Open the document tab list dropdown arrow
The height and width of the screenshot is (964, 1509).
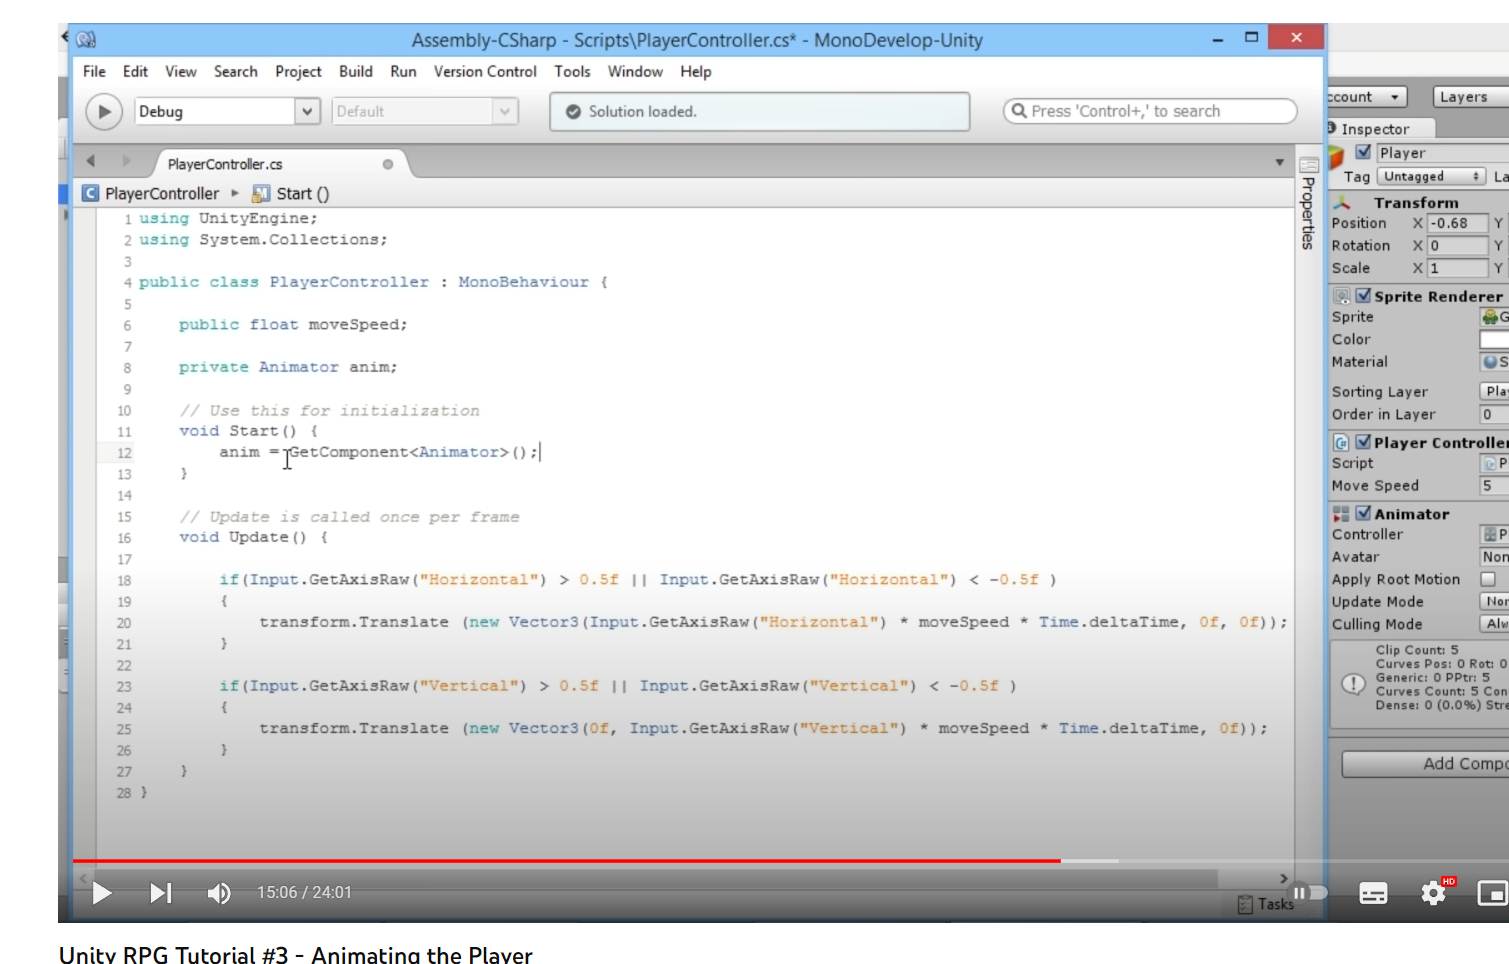point(1280,162)
